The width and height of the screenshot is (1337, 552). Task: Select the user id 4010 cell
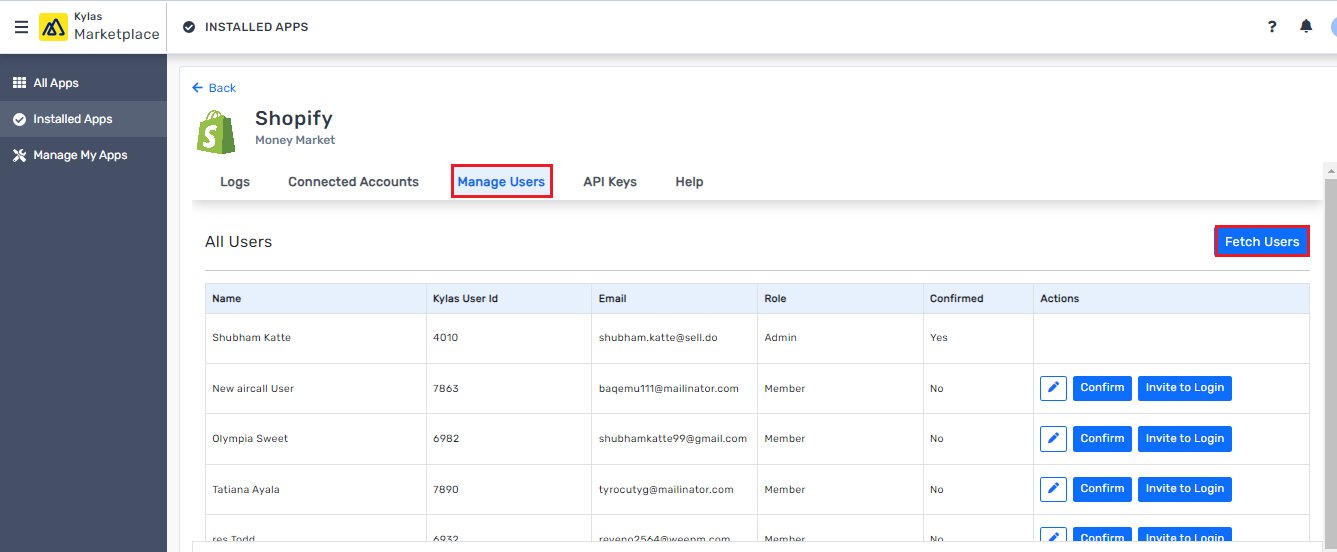point(509,338)
